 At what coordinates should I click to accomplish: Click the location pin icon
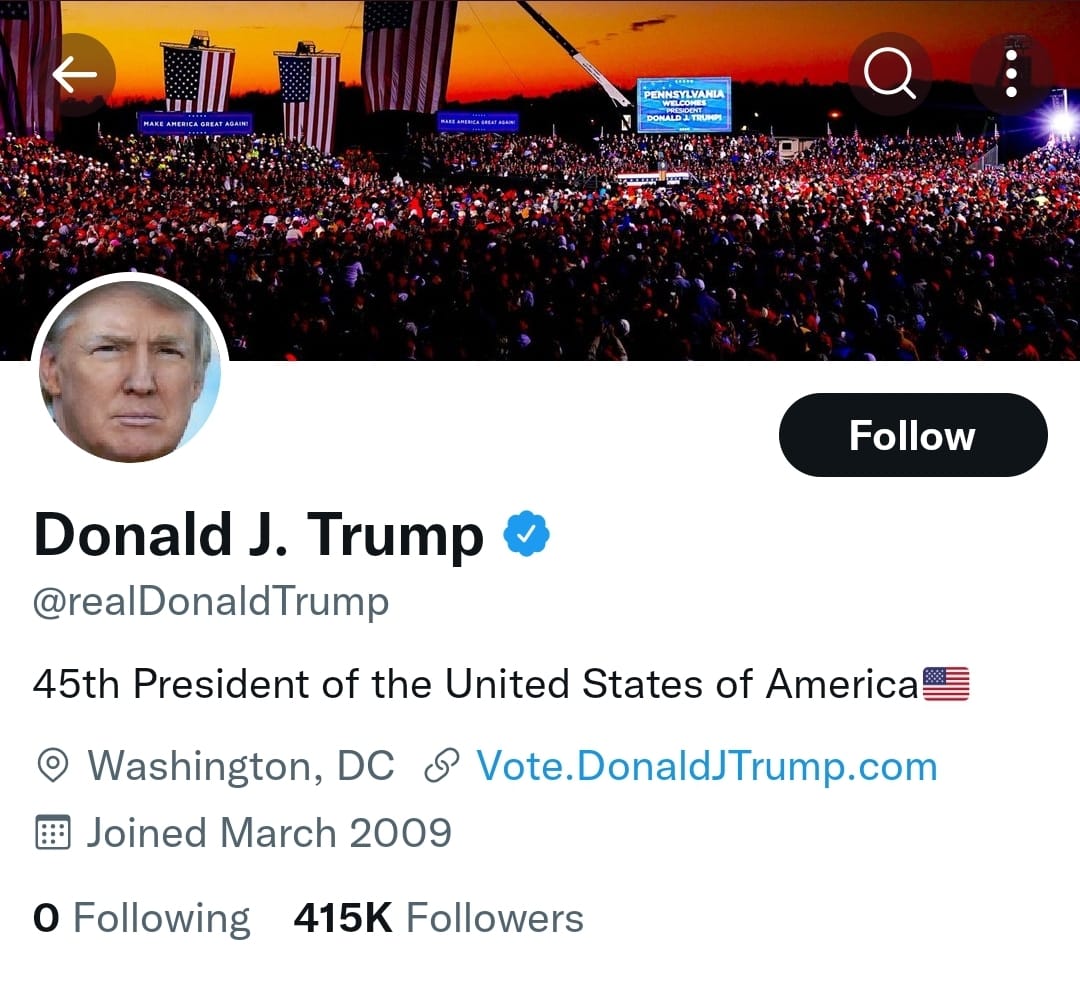tap(52, 767)
